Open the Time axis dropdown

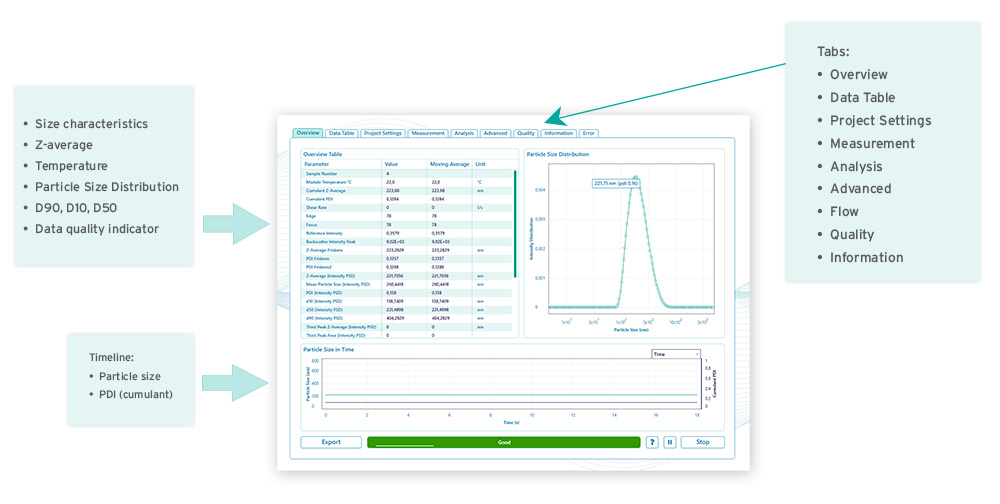point(676,354)
